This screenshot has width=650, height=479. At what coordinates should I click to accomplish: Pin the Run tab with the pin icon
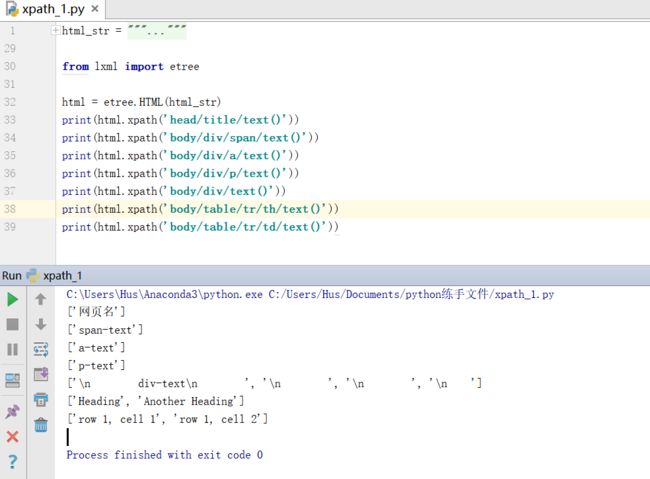[12, 411]
